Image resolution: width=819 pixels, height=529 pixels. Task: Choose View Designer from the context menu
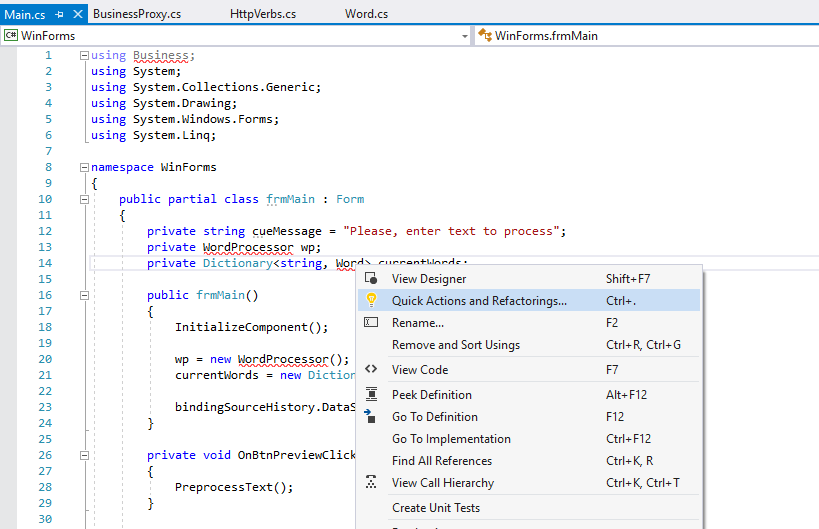[x=529, y=278]
